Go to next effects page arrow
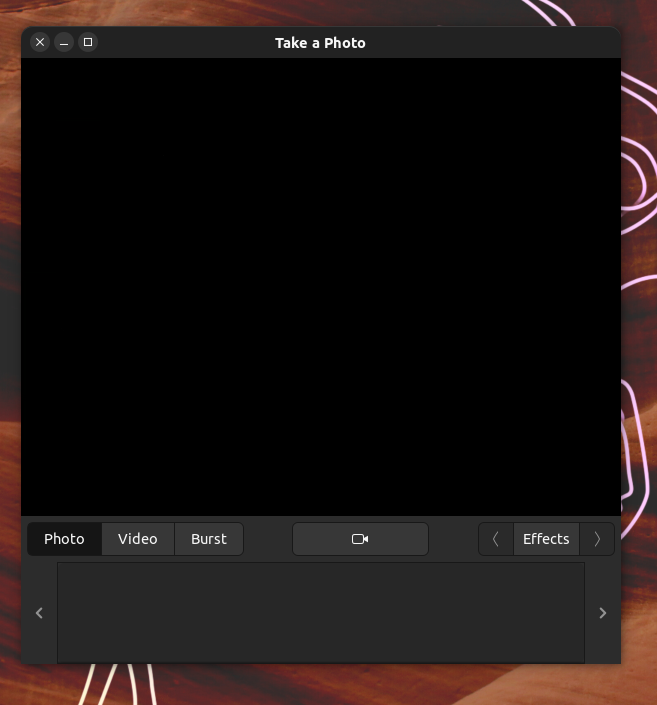The height and width of the screenshot is (705, 657). pos(597,539)
